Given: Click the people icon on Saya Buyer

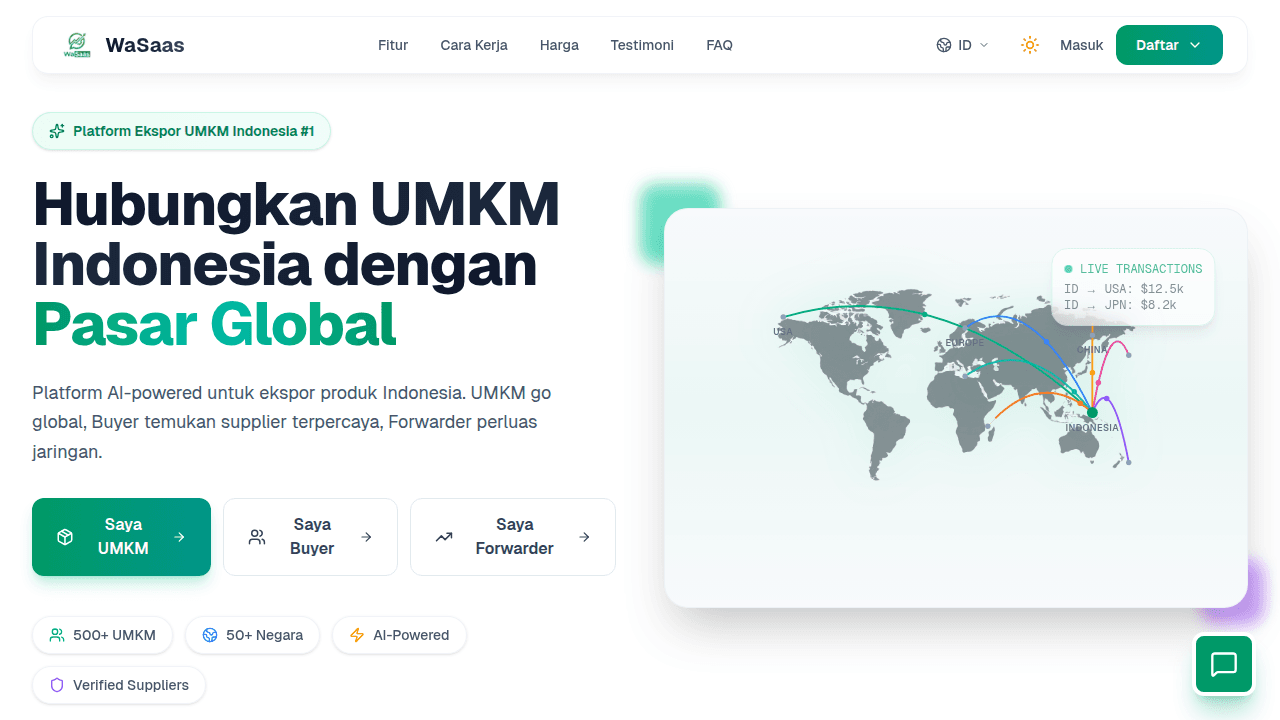Looking at the screenshot, I should tap(257, 537).
